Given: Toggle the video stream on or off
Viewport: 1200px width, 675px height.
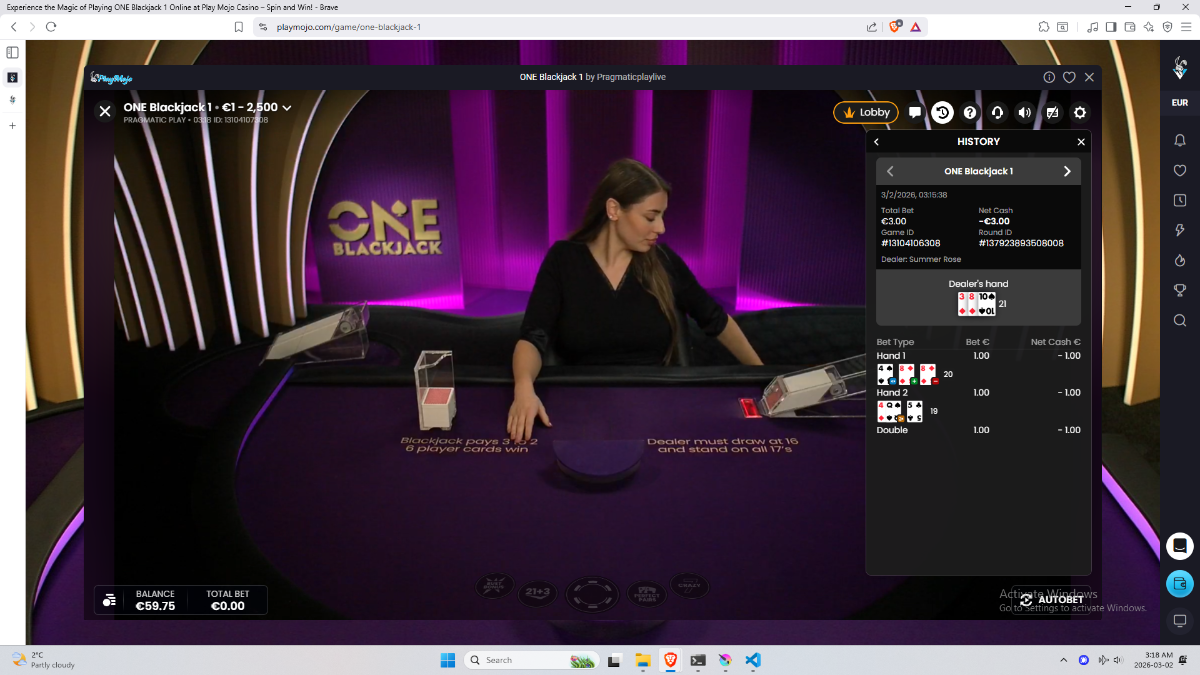Looking at the screenshot, I should tap(1052, 113).
